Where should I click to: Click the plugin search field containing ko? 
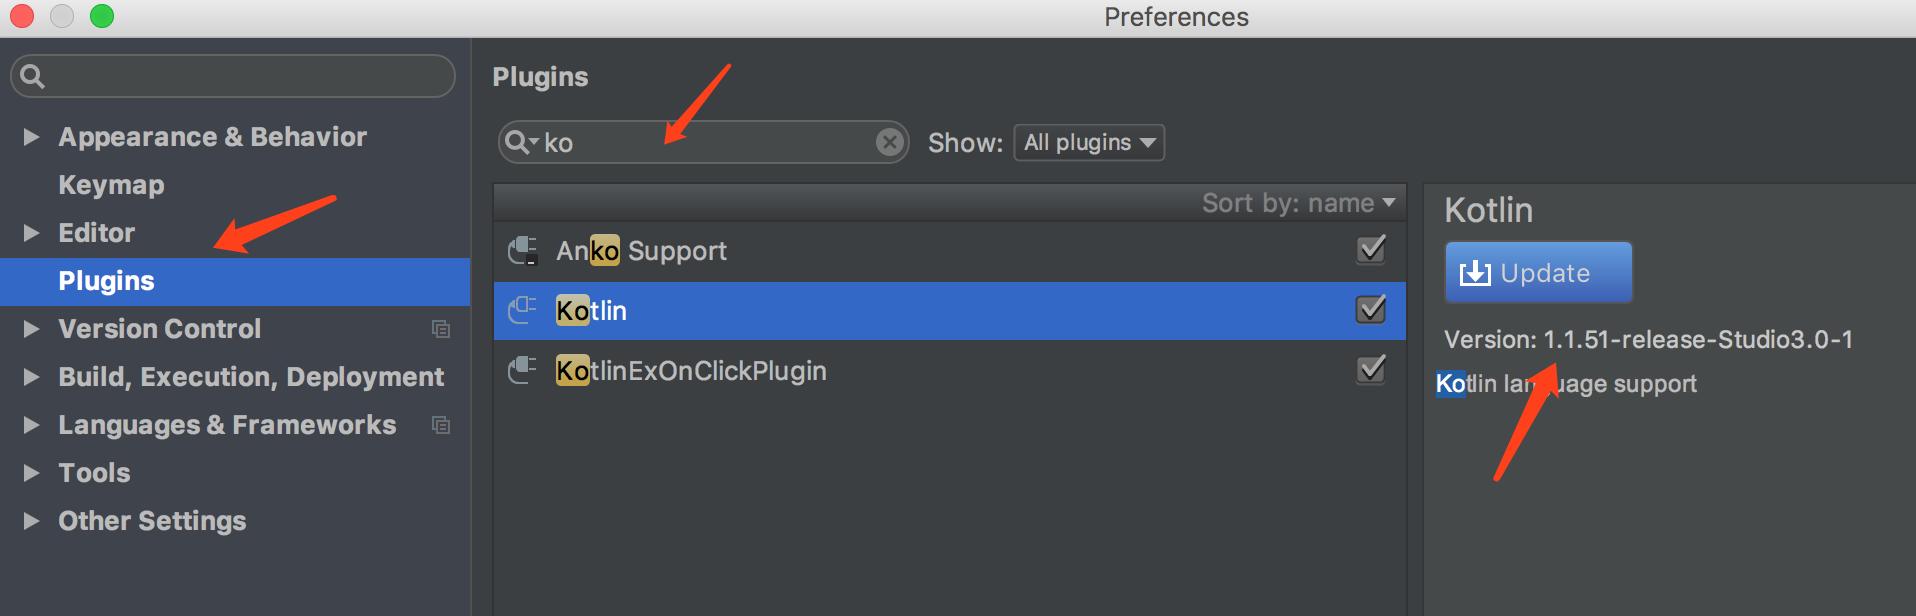(x=703, y=142)
